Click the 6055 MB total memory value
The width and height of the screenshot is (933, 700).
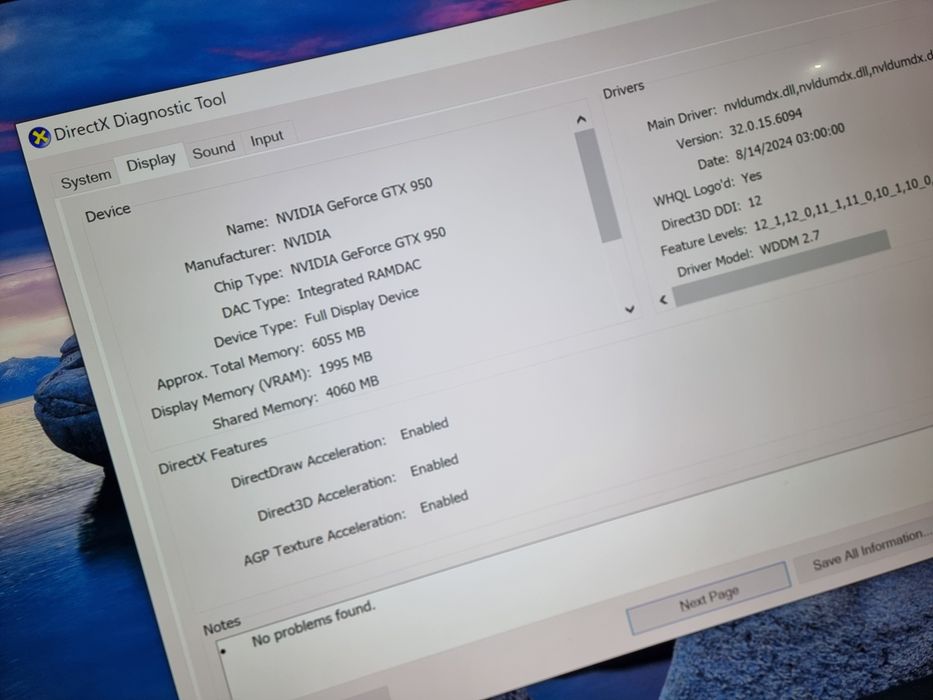click(x=339, y=339)
